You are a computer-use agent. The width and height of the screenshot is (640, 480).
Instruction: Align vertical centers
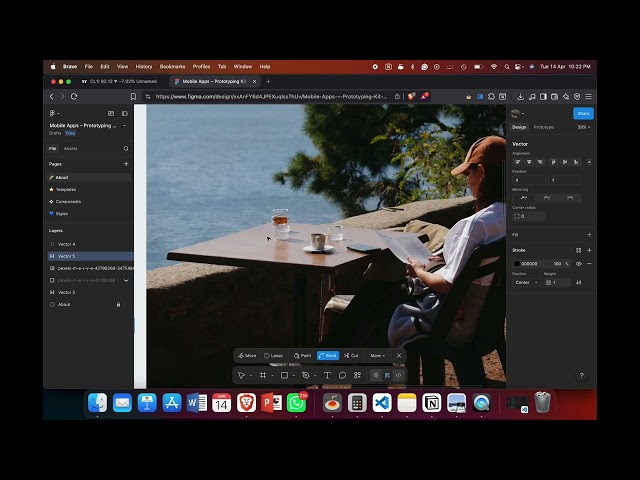pyautogui.click(x=565, y=162)
